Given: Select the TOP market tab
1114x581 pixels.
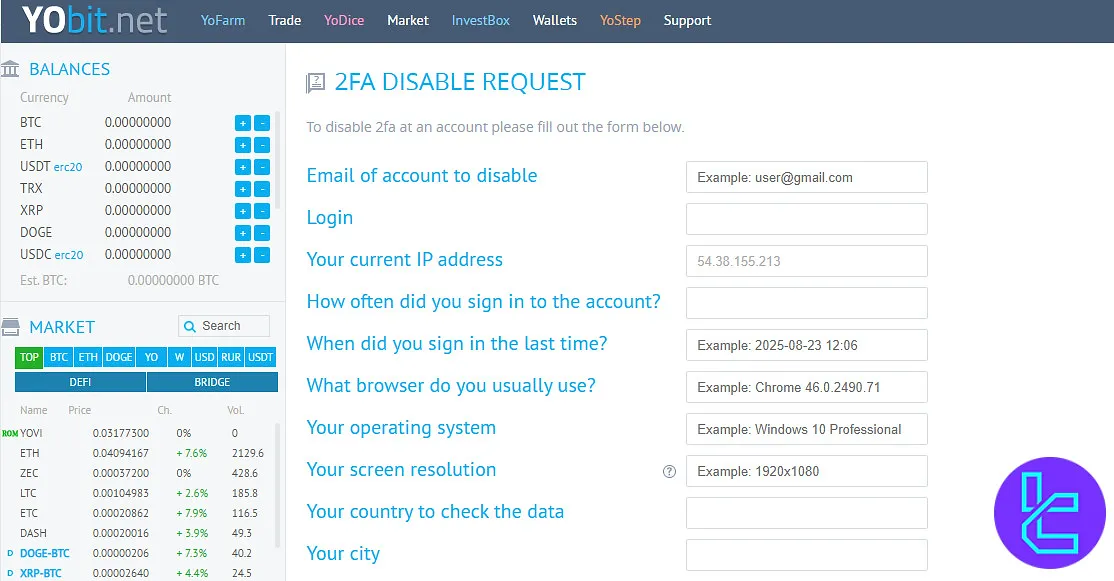Looking at the screenshot, I should (29, 357).
